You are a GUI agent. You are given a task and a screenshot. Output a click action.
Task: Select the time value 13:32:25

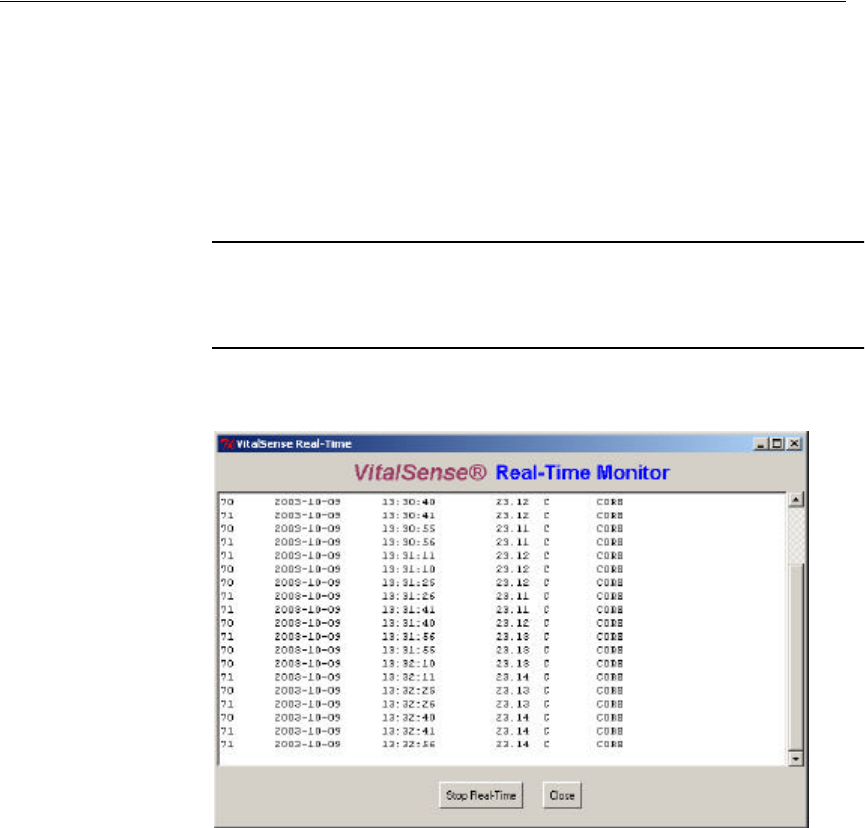(408, 691)
